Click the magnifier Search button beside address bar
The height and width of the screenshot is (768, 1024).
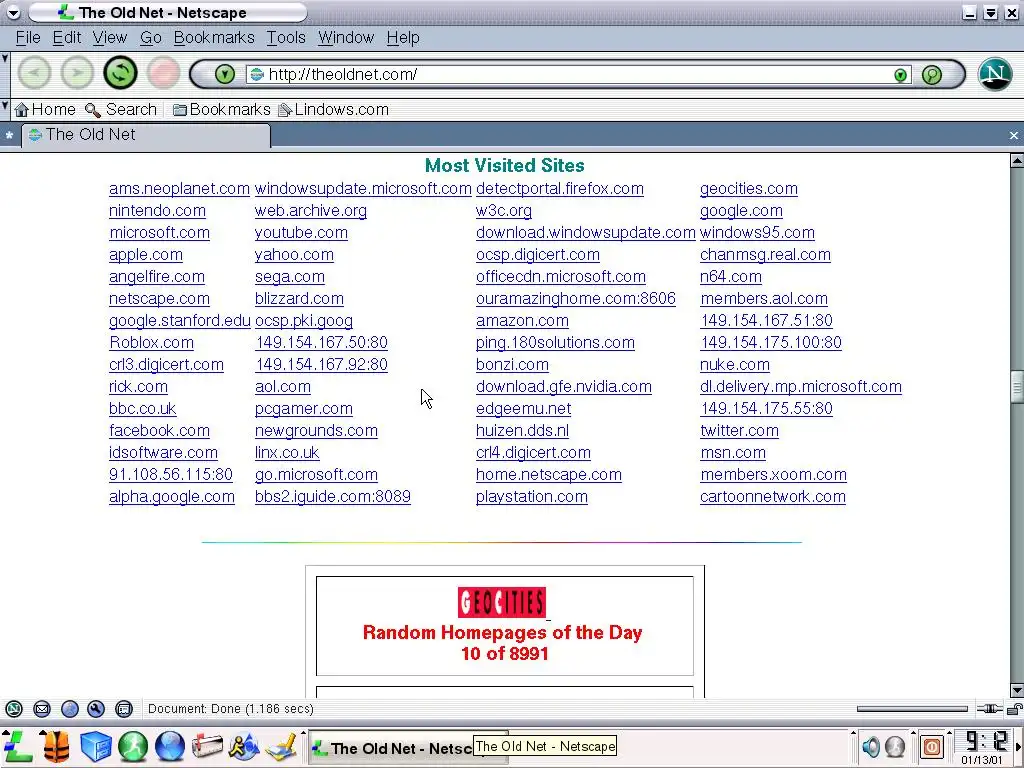932,74
